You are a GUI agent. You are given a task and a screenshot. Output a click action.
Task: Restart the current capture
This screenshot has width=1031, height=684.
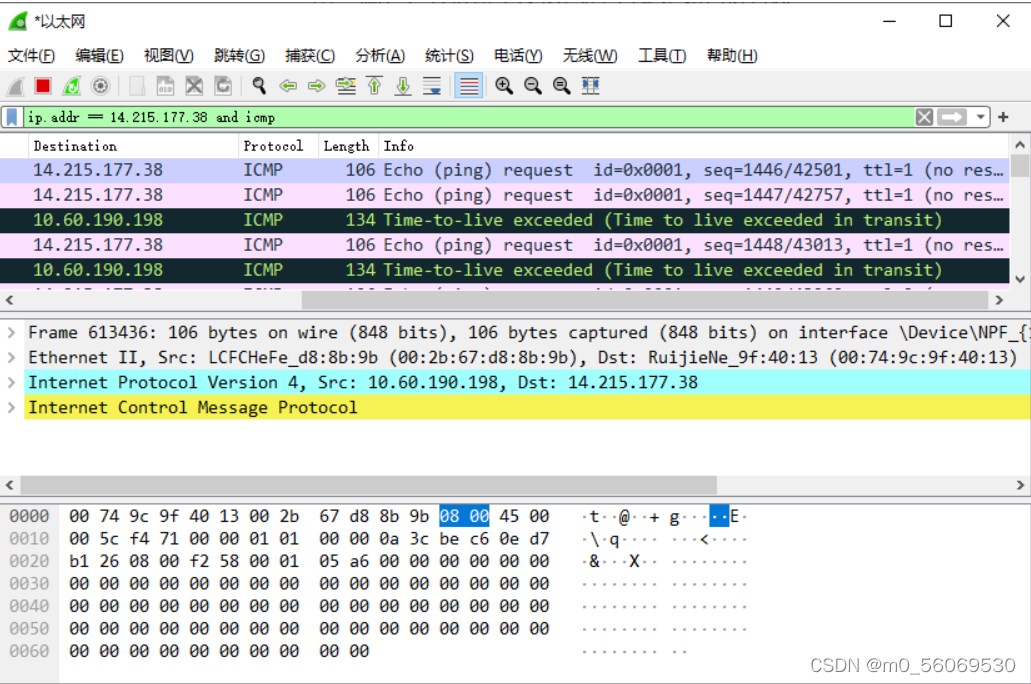pyautogui.click(x=72, y=86)
